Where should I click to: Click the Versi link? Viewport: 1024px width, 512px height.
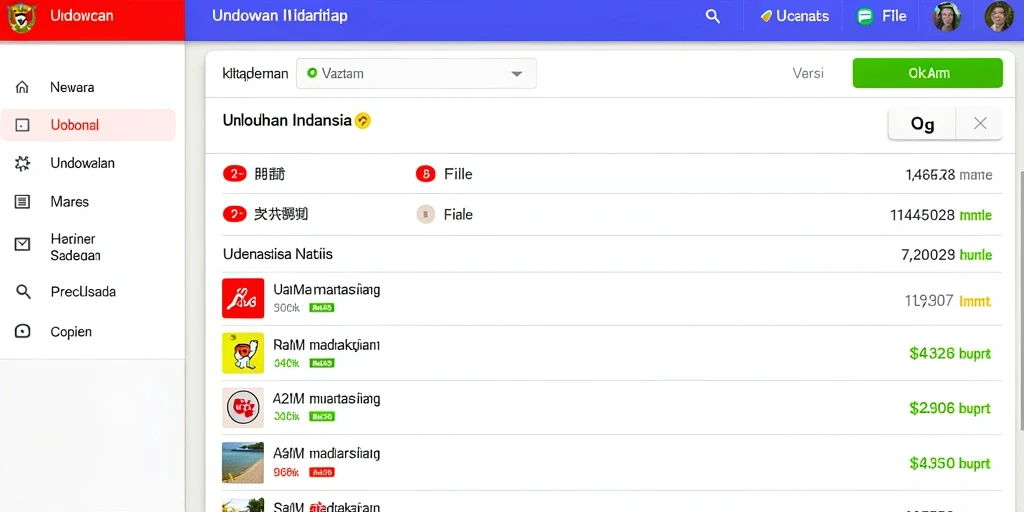tap(808, 73)
